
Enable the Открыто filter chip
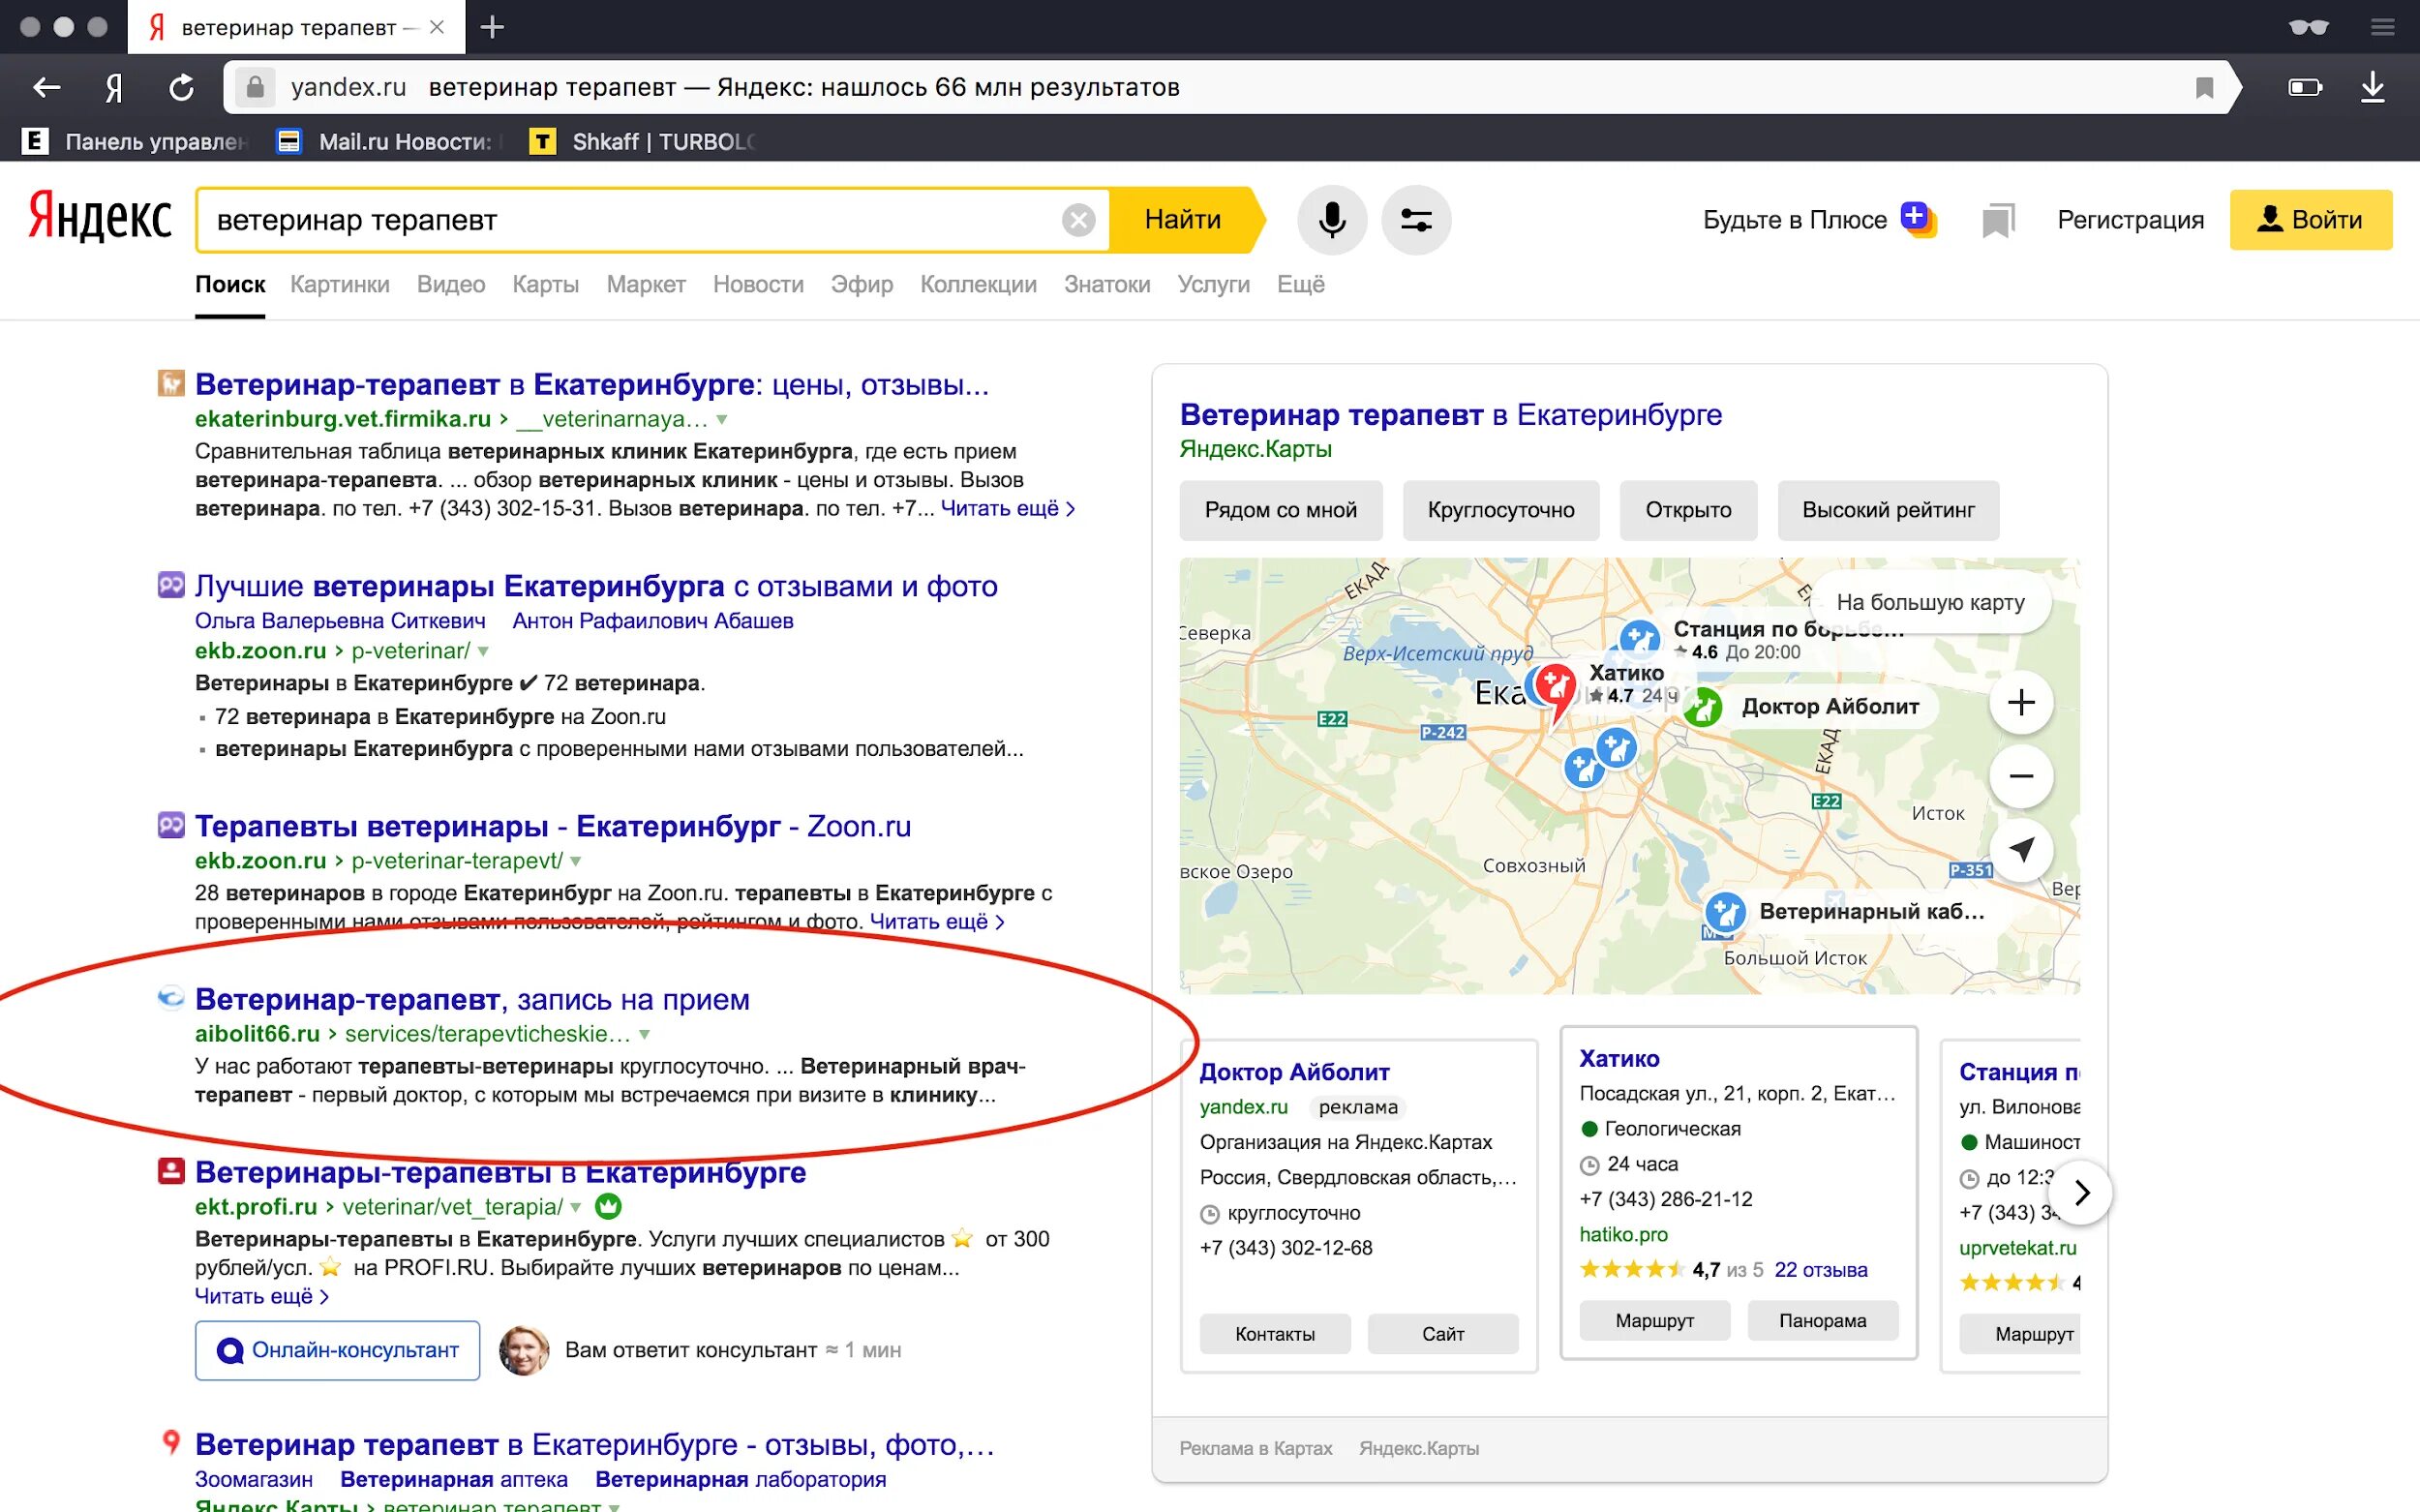click(x=1687, y=510)
